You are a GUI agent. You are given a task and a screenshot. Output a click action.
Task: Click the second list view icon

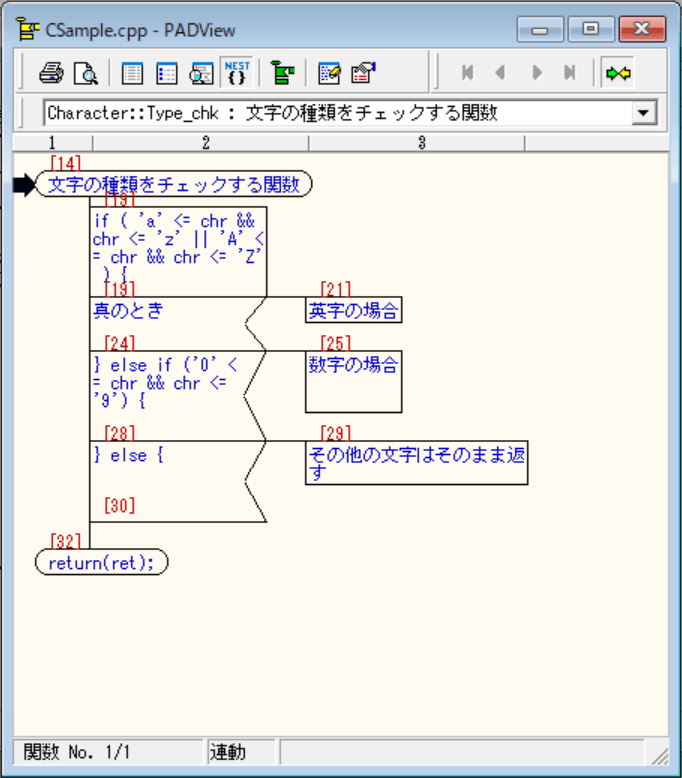[x=166, y=73]
